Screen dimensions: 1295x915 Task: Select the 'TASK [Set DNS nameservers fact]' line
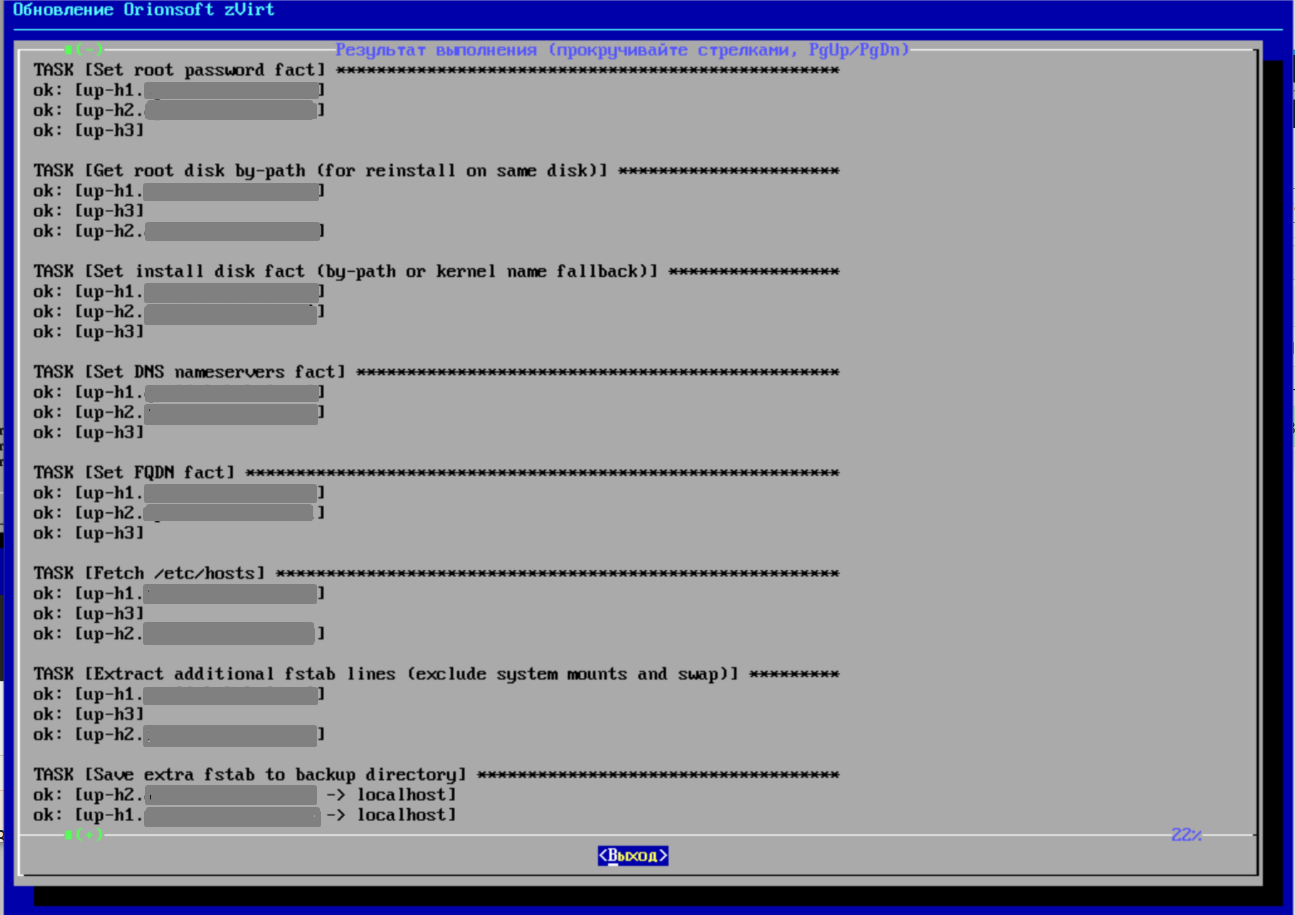436,372
